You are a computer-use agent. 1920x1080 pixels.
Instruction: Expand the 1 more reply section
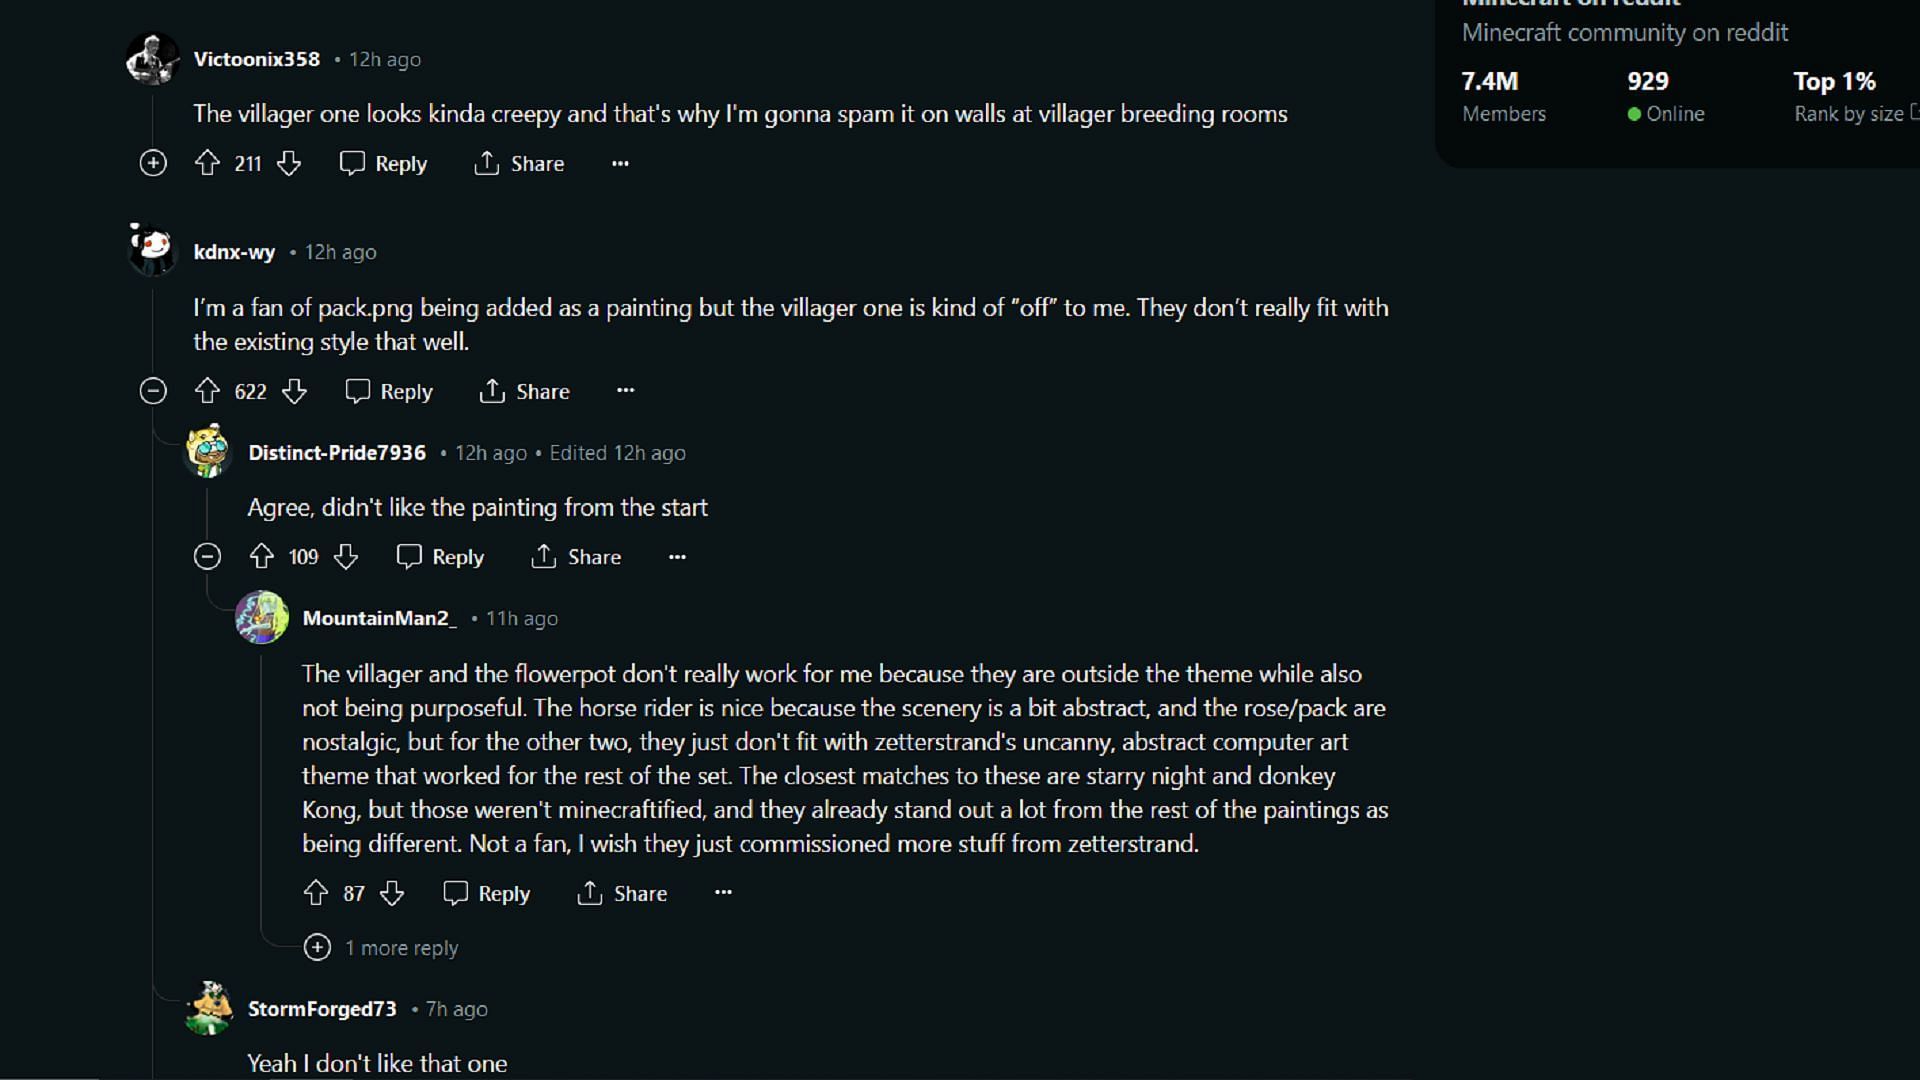[x=382, y=947]
